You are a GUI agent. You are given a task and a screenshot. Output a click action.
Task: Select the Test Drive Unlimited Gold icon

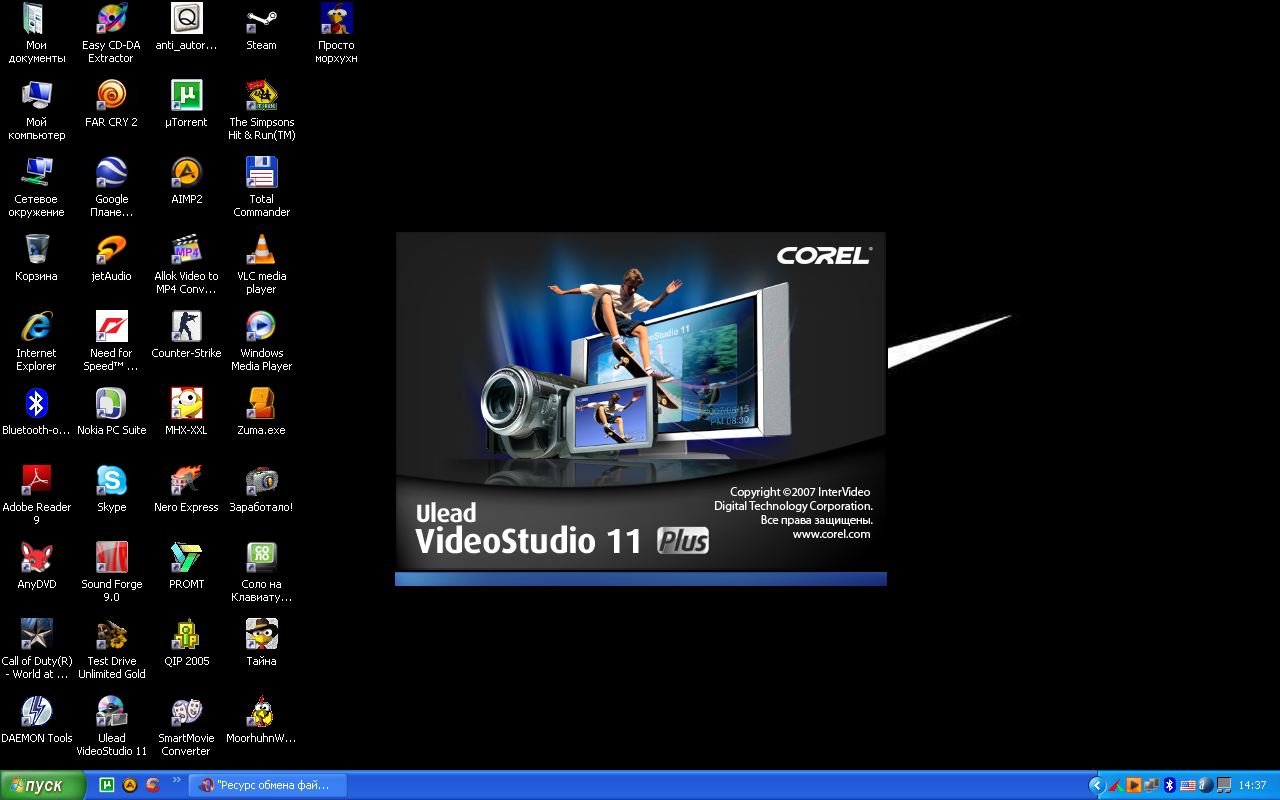point(111,635)
